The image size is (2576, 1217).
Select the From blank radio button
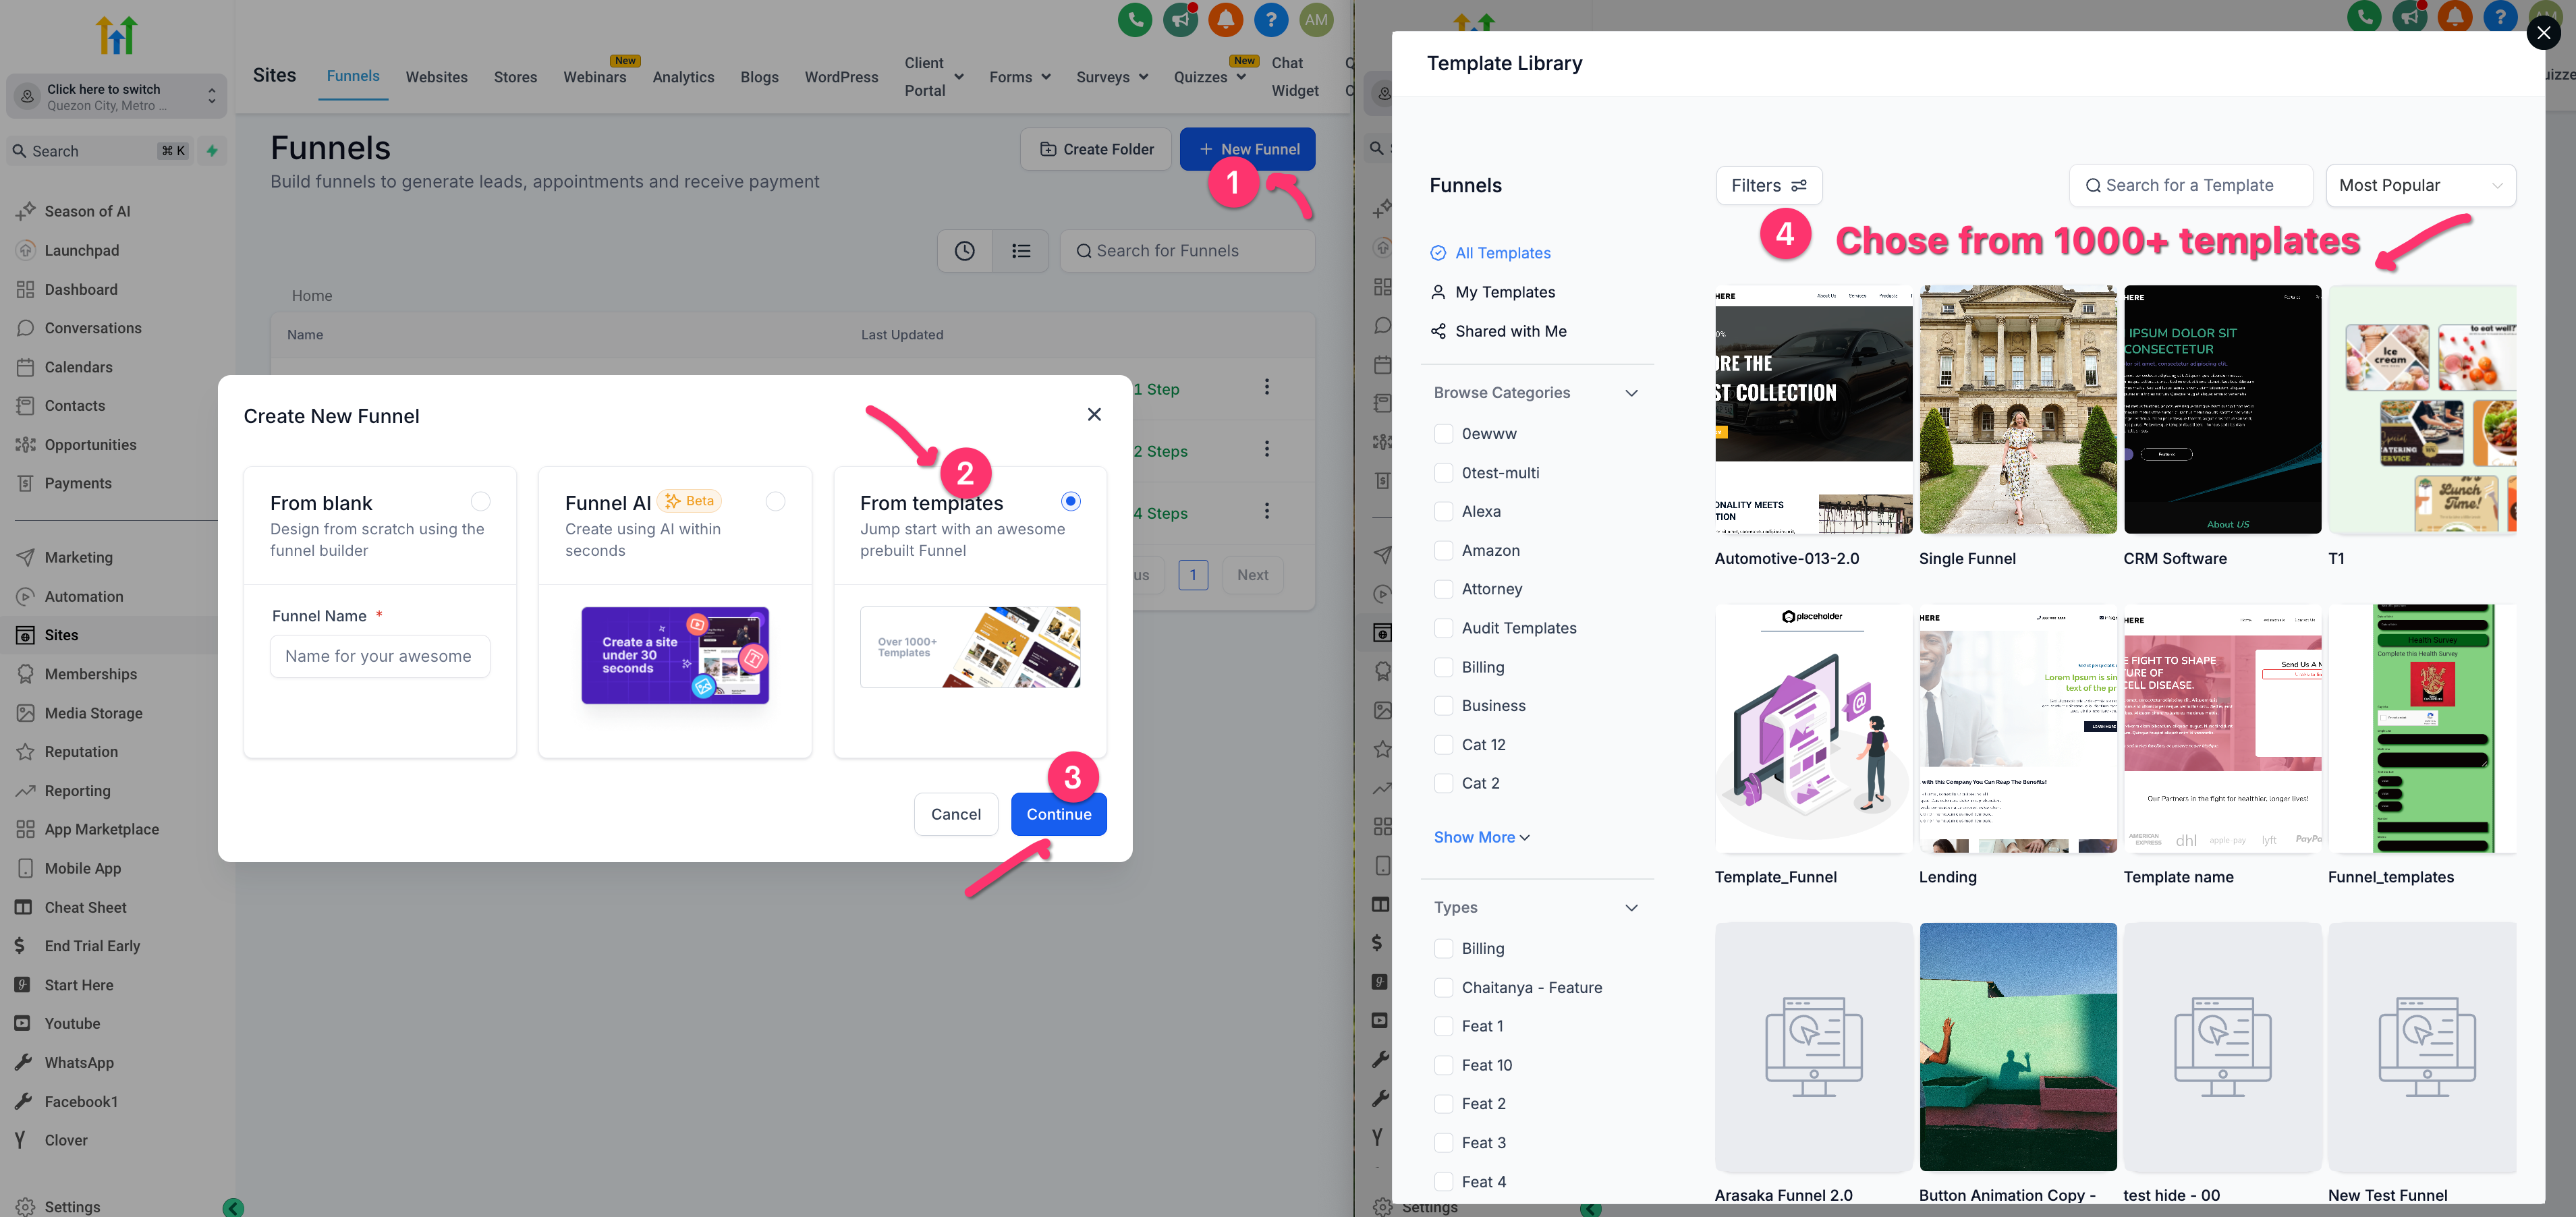tap(480, 501)
